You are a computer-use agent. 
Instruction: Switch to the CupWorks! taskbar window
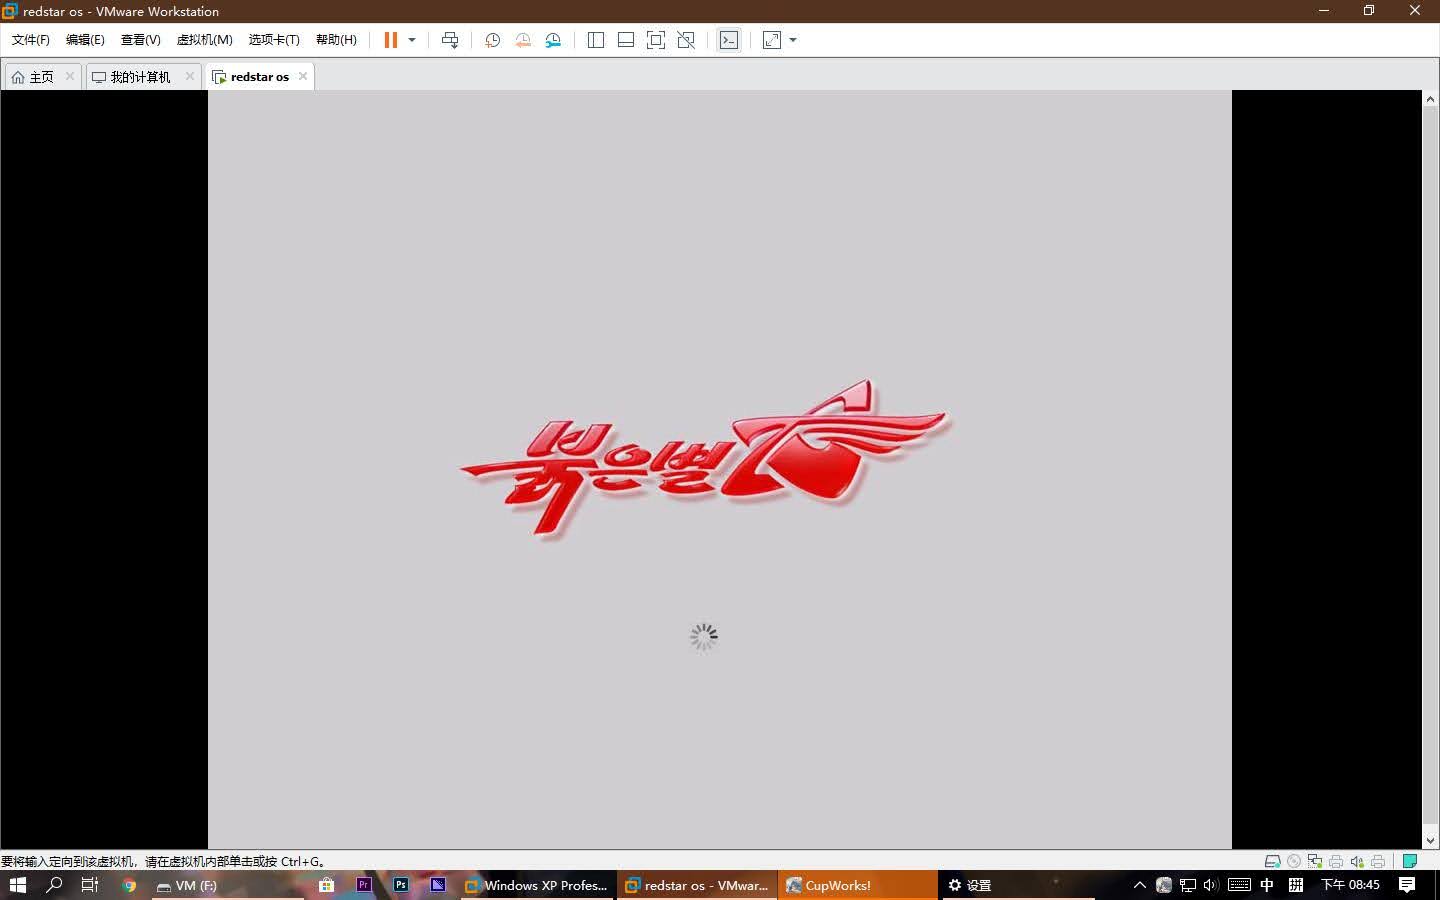click(858, 885)
